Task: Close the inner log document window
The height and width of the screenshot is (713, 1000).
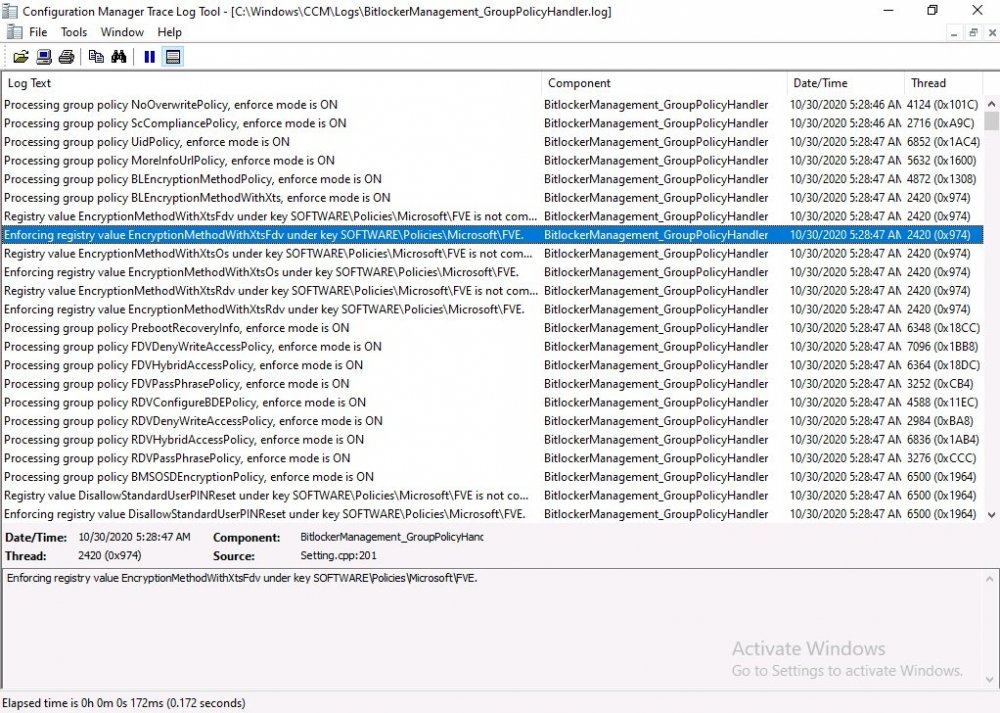Action: coord(992,33)
